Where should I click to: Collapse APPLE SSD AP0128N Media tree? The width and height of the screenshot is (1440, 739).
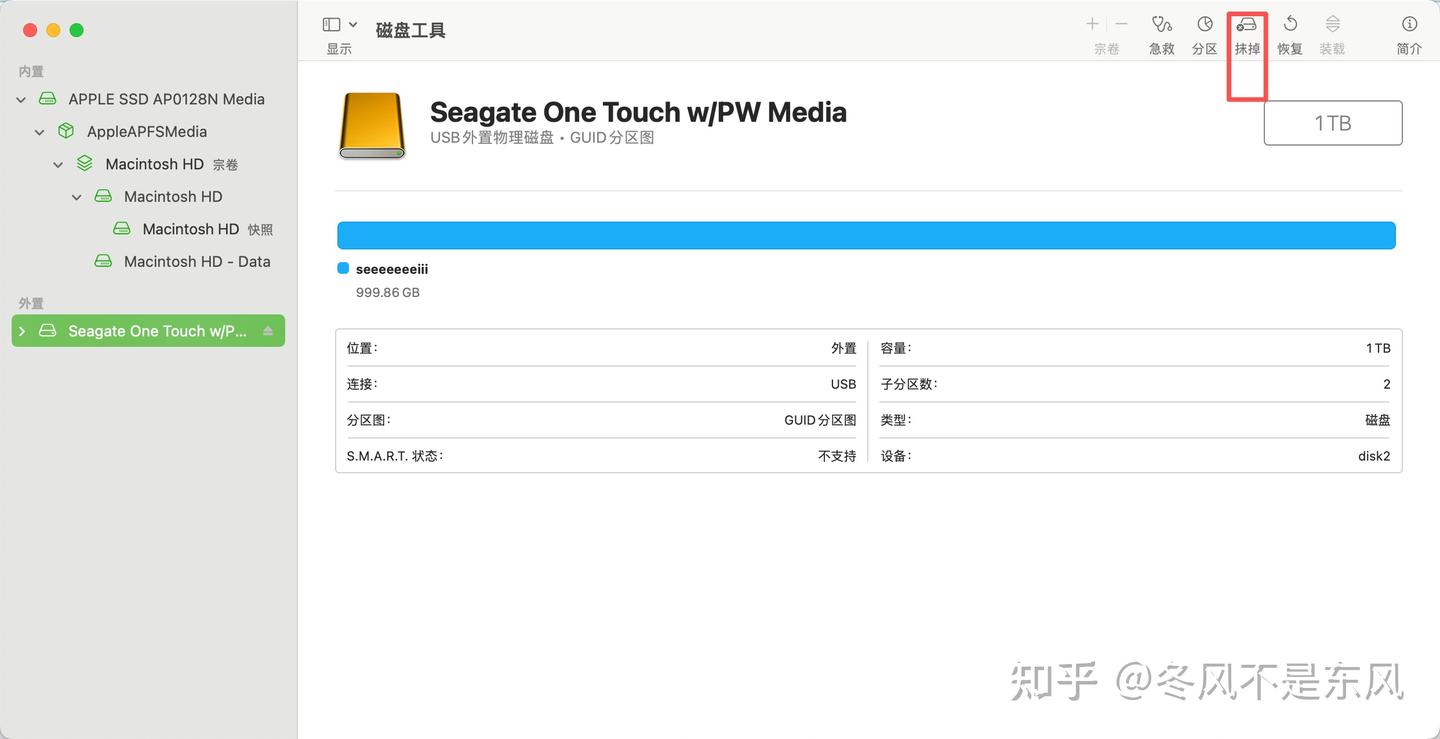21,99
